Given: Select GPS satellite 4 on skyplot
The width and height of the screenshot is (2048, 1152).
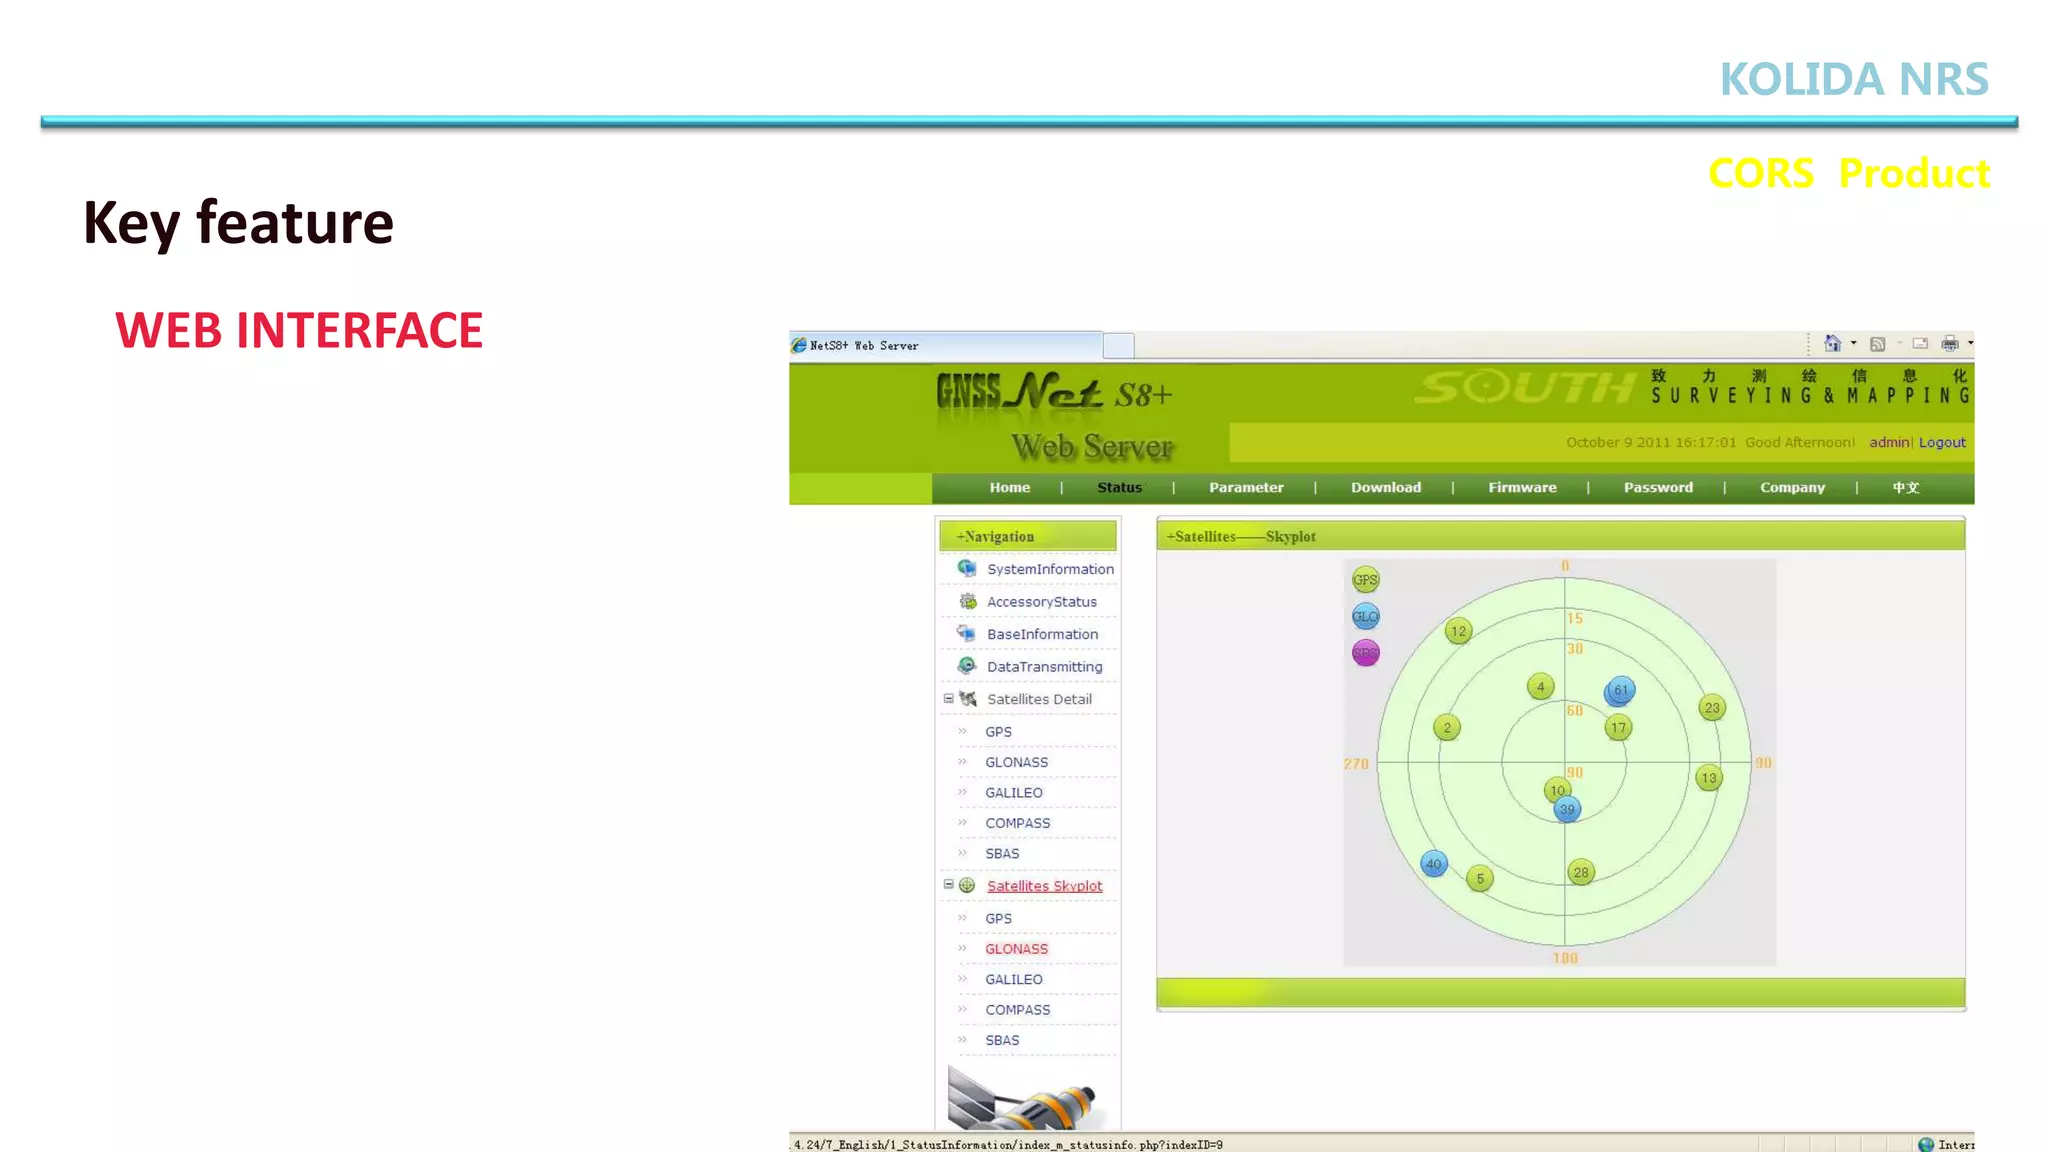Looking at the screenshot, I should click(1541, 687).
